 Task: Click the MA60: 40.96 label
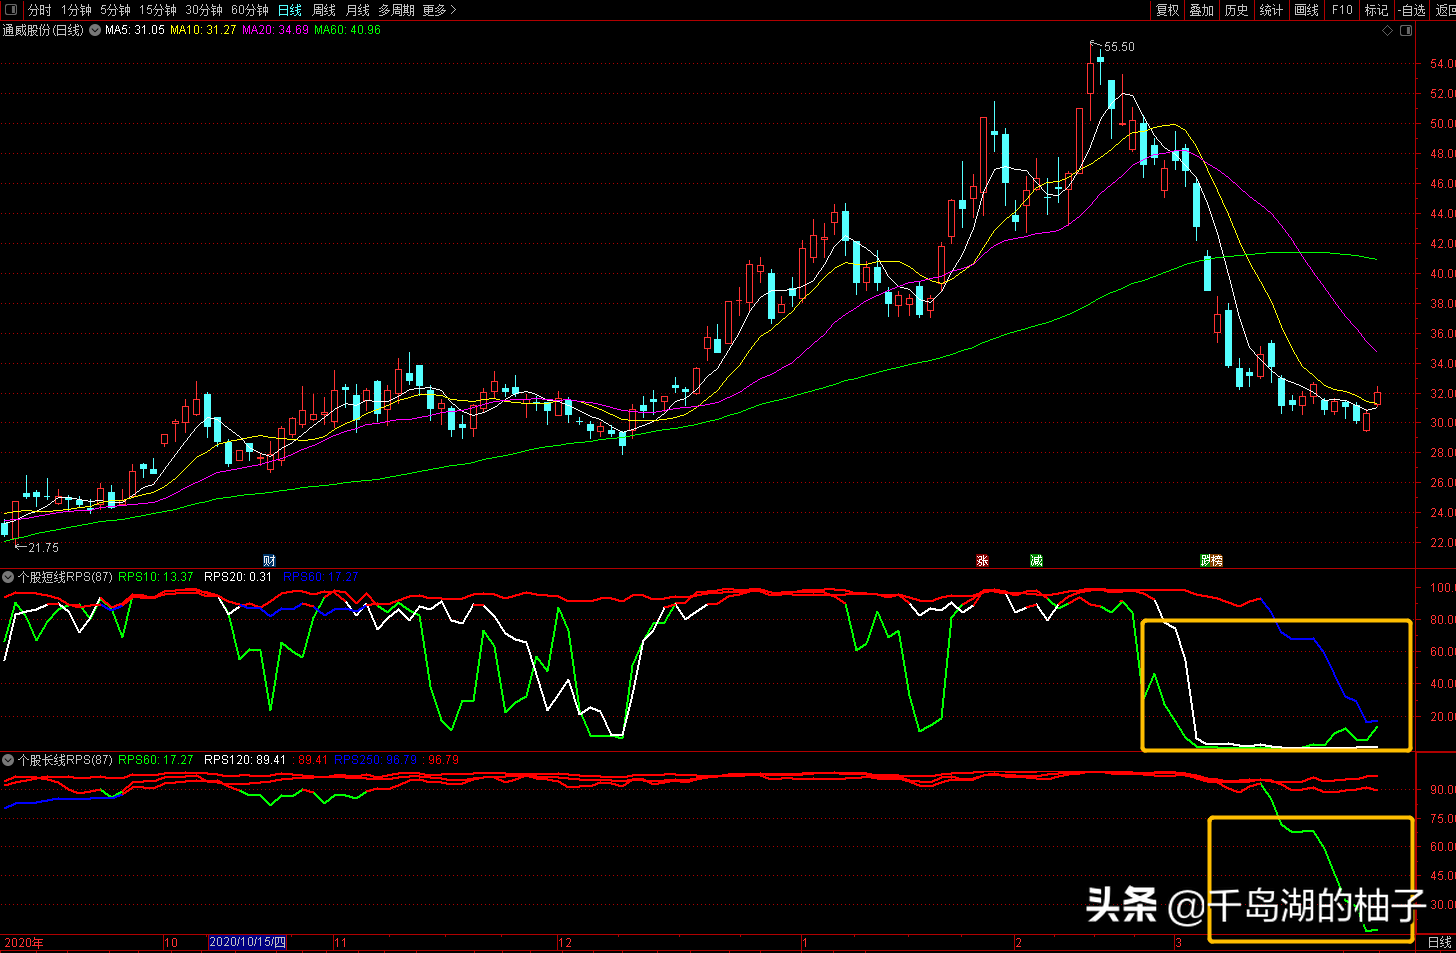tap(347, 30)
